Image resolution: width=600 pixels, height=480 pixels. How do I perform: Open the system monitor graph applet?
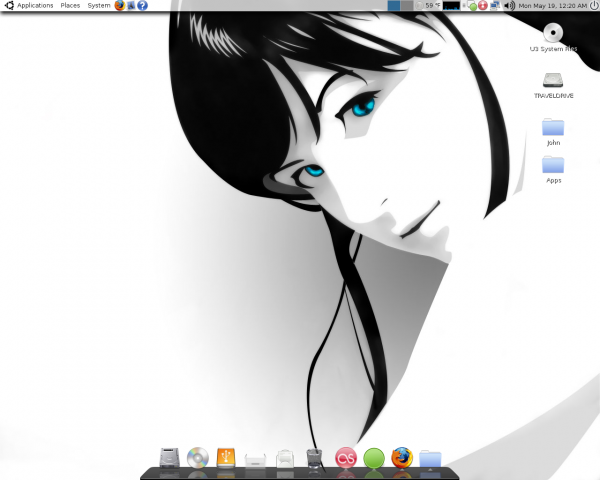[451, 5]
